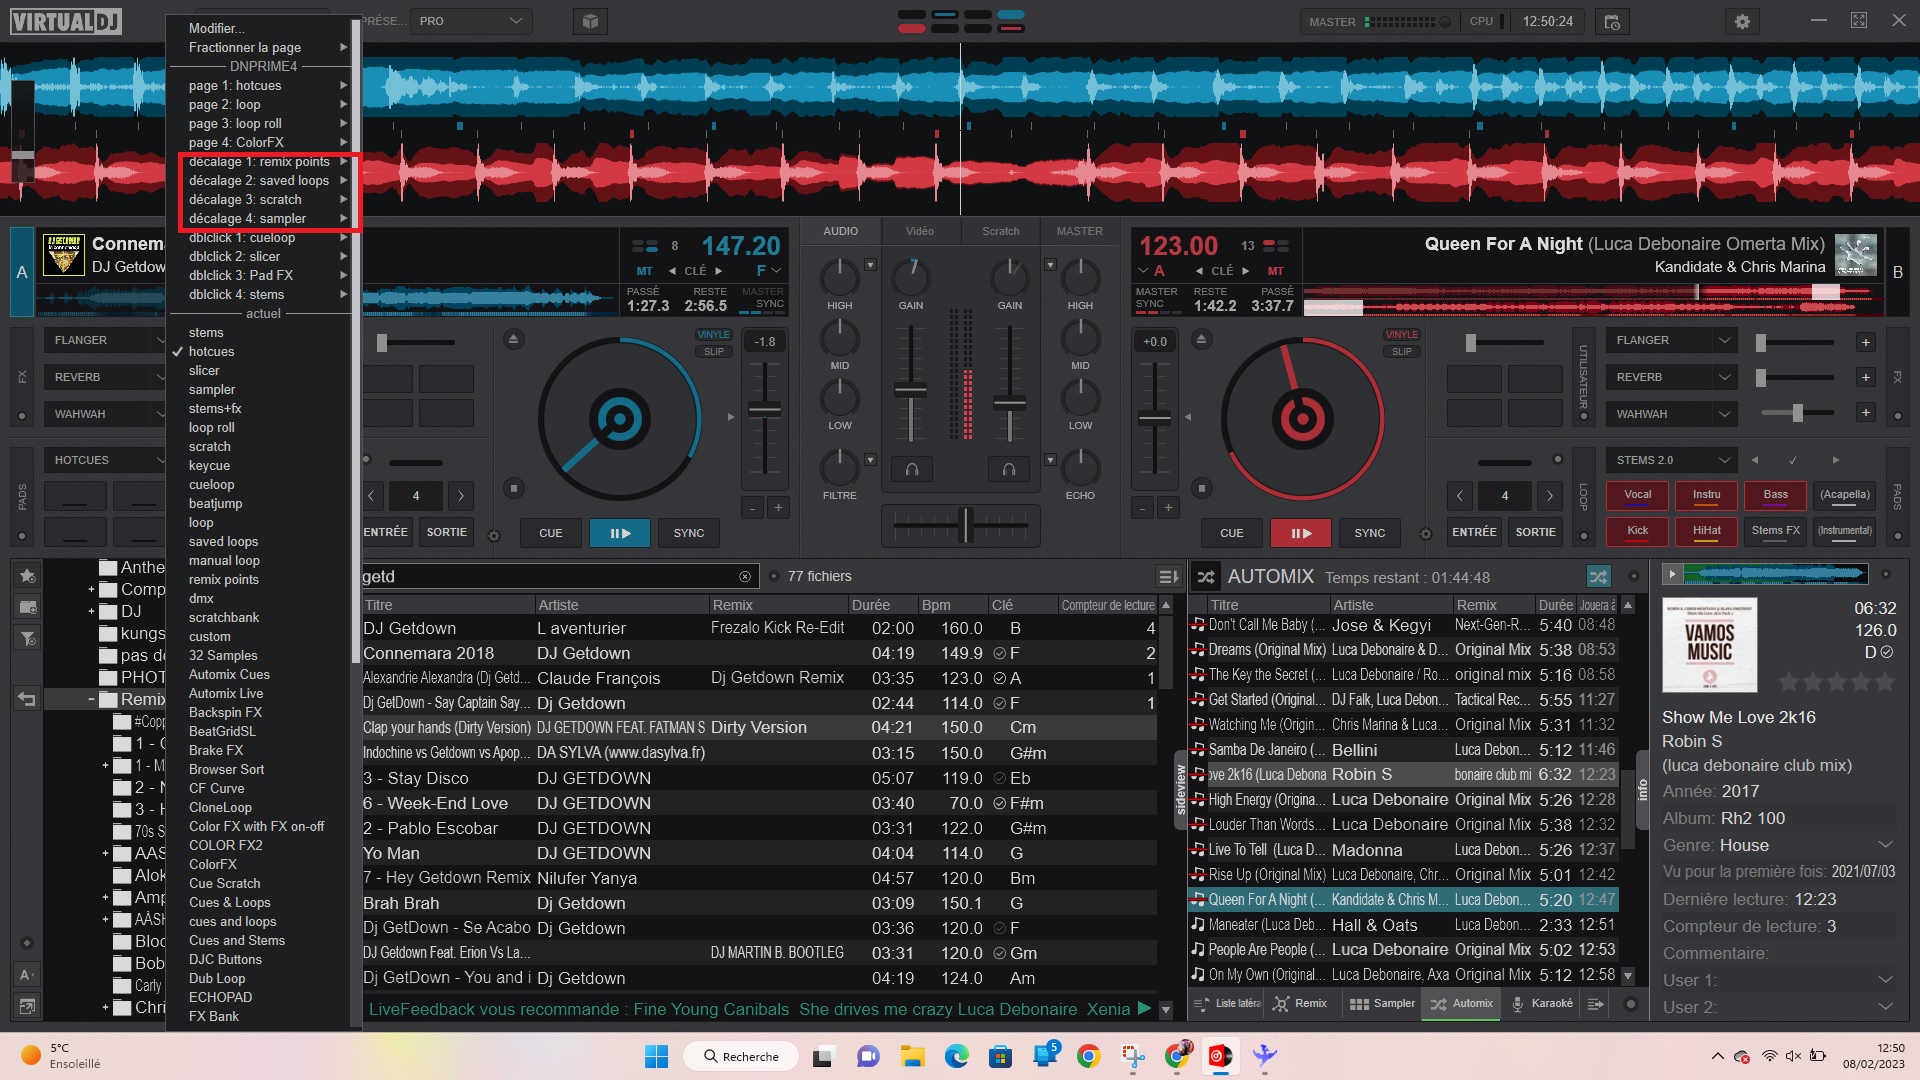Click left deck pitch fader handle
Viewport: 1920px width, 1080px height.
pos(764,410)
